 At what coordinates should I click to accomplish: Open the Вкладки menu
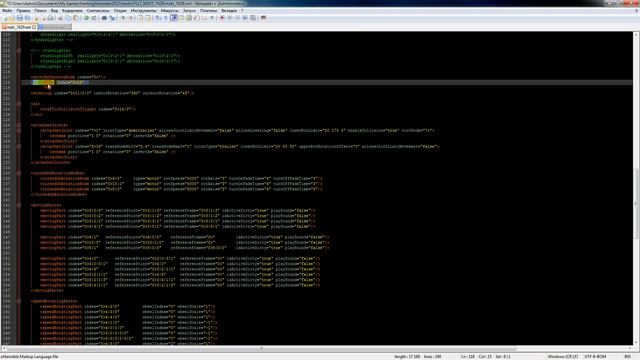(x=229, y=11)
